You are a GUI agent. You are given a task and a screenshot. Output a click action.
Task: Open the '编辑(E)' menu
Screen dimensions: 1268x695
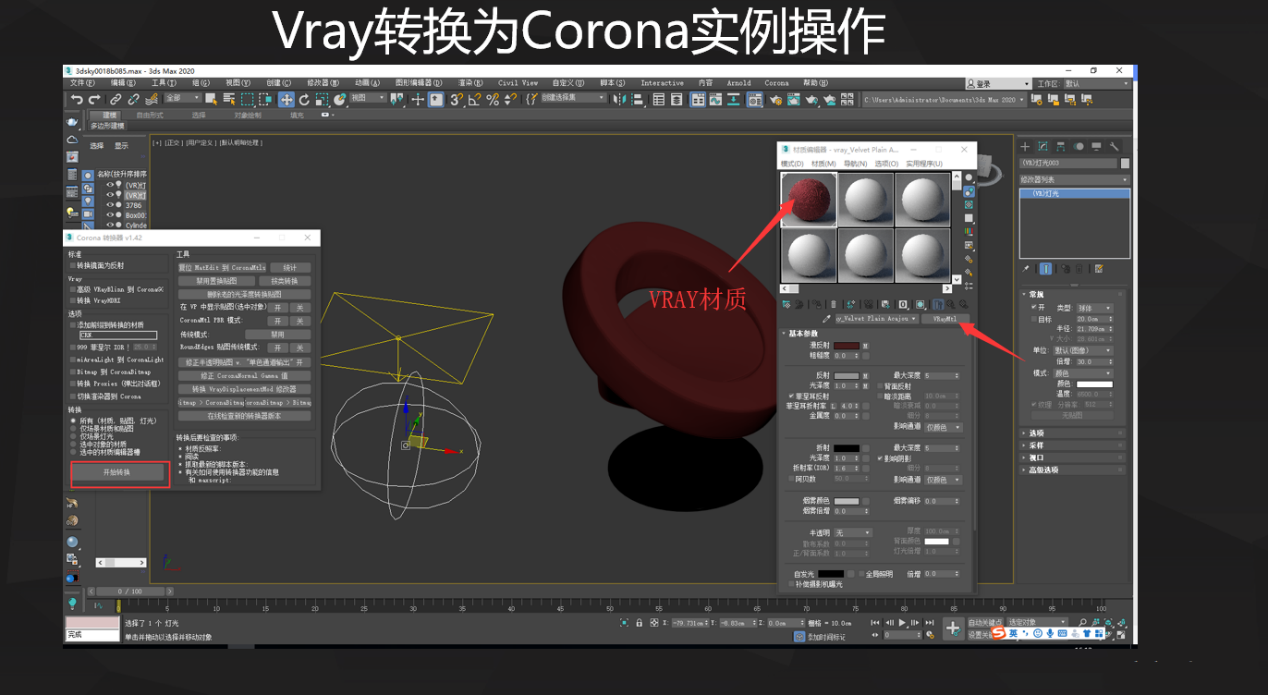click(x=124, y=83)
